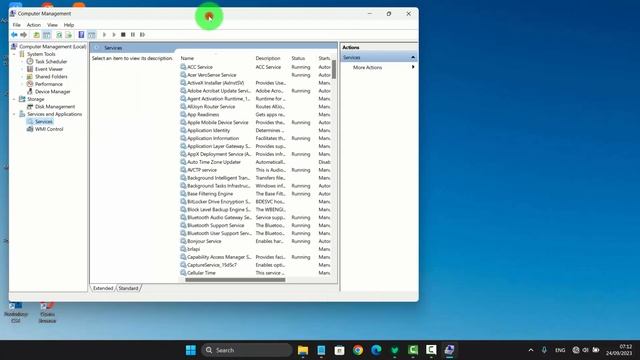640x360 pixels.
Task: Open the Help menu
Action: (x=69, y=25)
